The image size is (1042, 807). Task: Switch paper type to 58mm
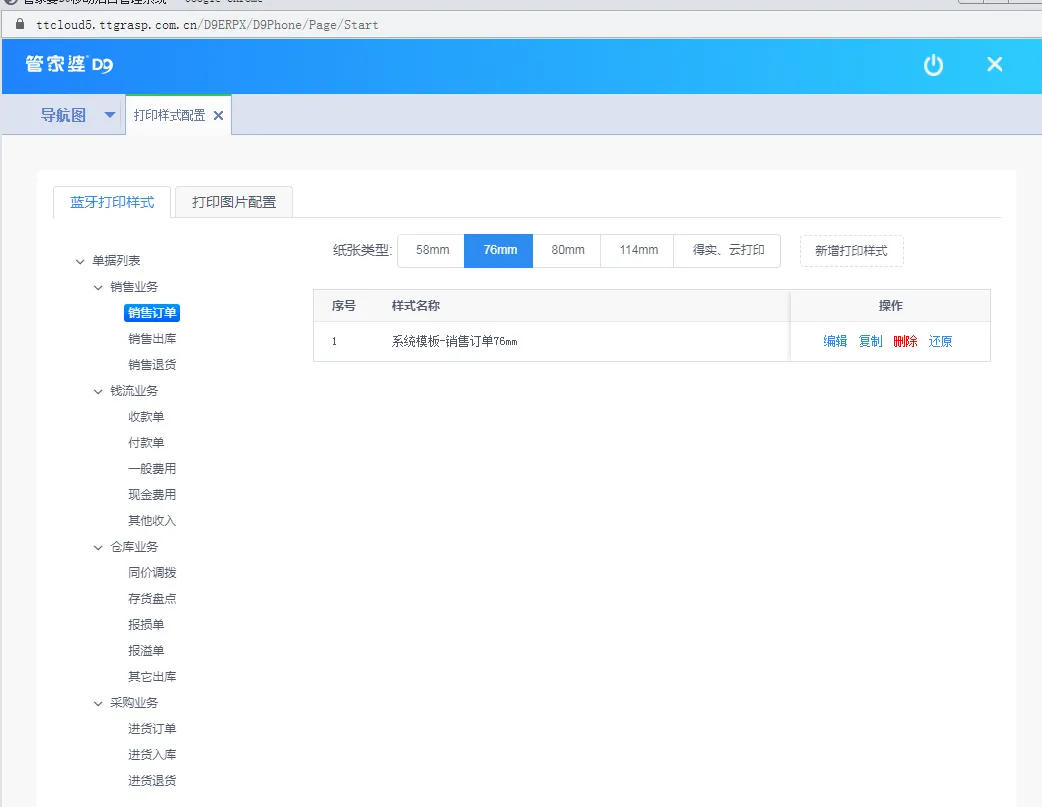430,250
